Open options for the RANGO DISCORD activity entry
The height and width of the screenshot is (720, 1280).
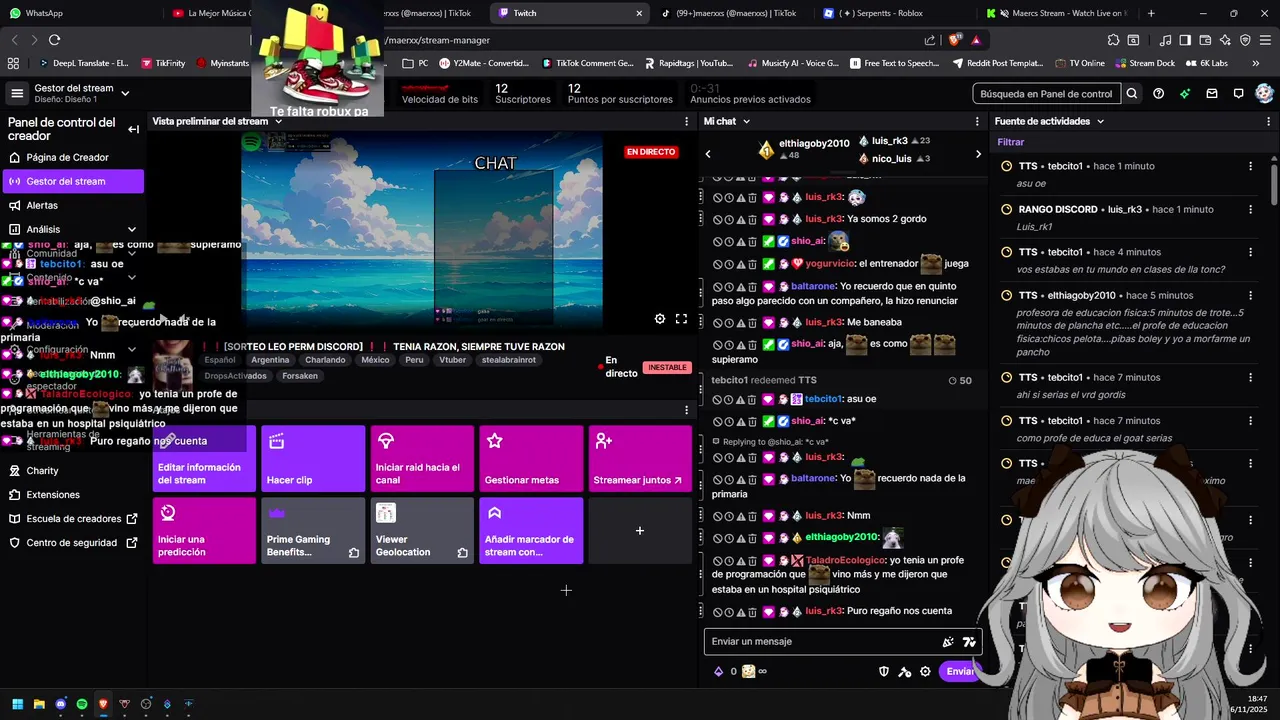pos(1250,209)
